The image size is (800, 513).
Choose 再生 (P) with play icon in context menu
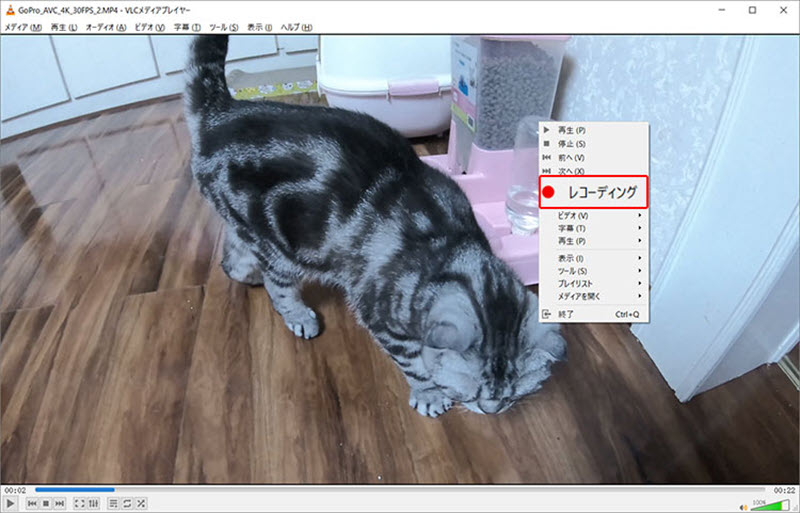(x=594, y=130)
